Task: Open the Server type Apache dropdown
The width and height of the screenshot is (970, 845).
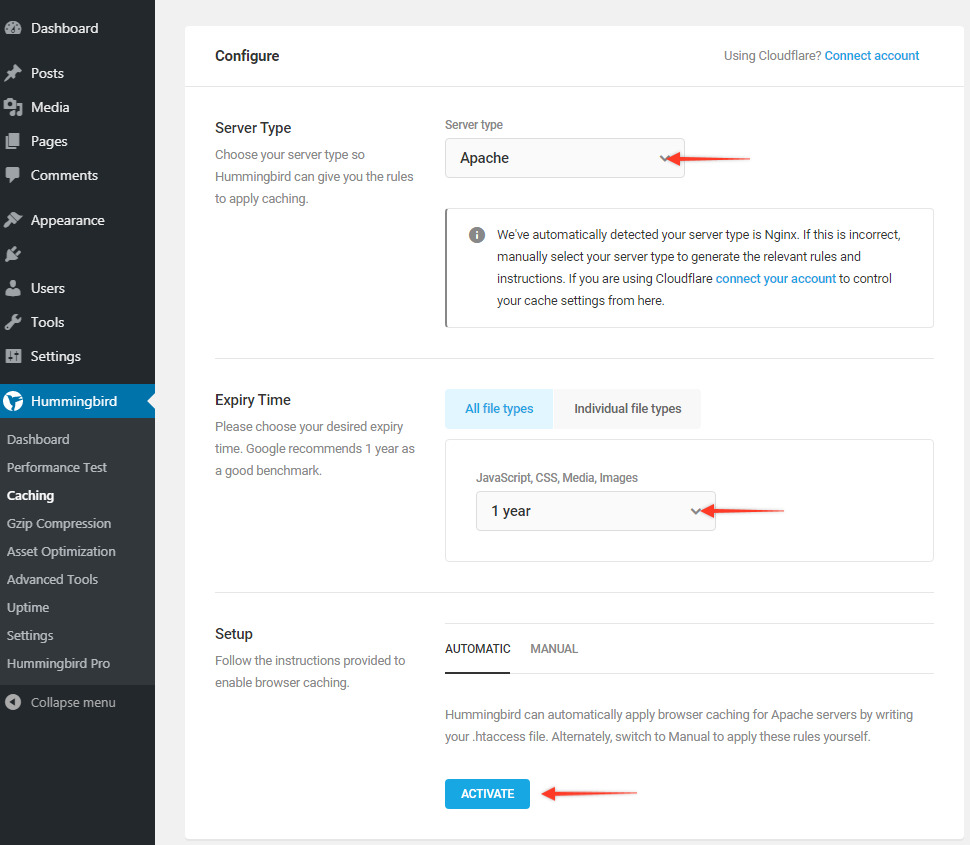Action: [564, 158]
